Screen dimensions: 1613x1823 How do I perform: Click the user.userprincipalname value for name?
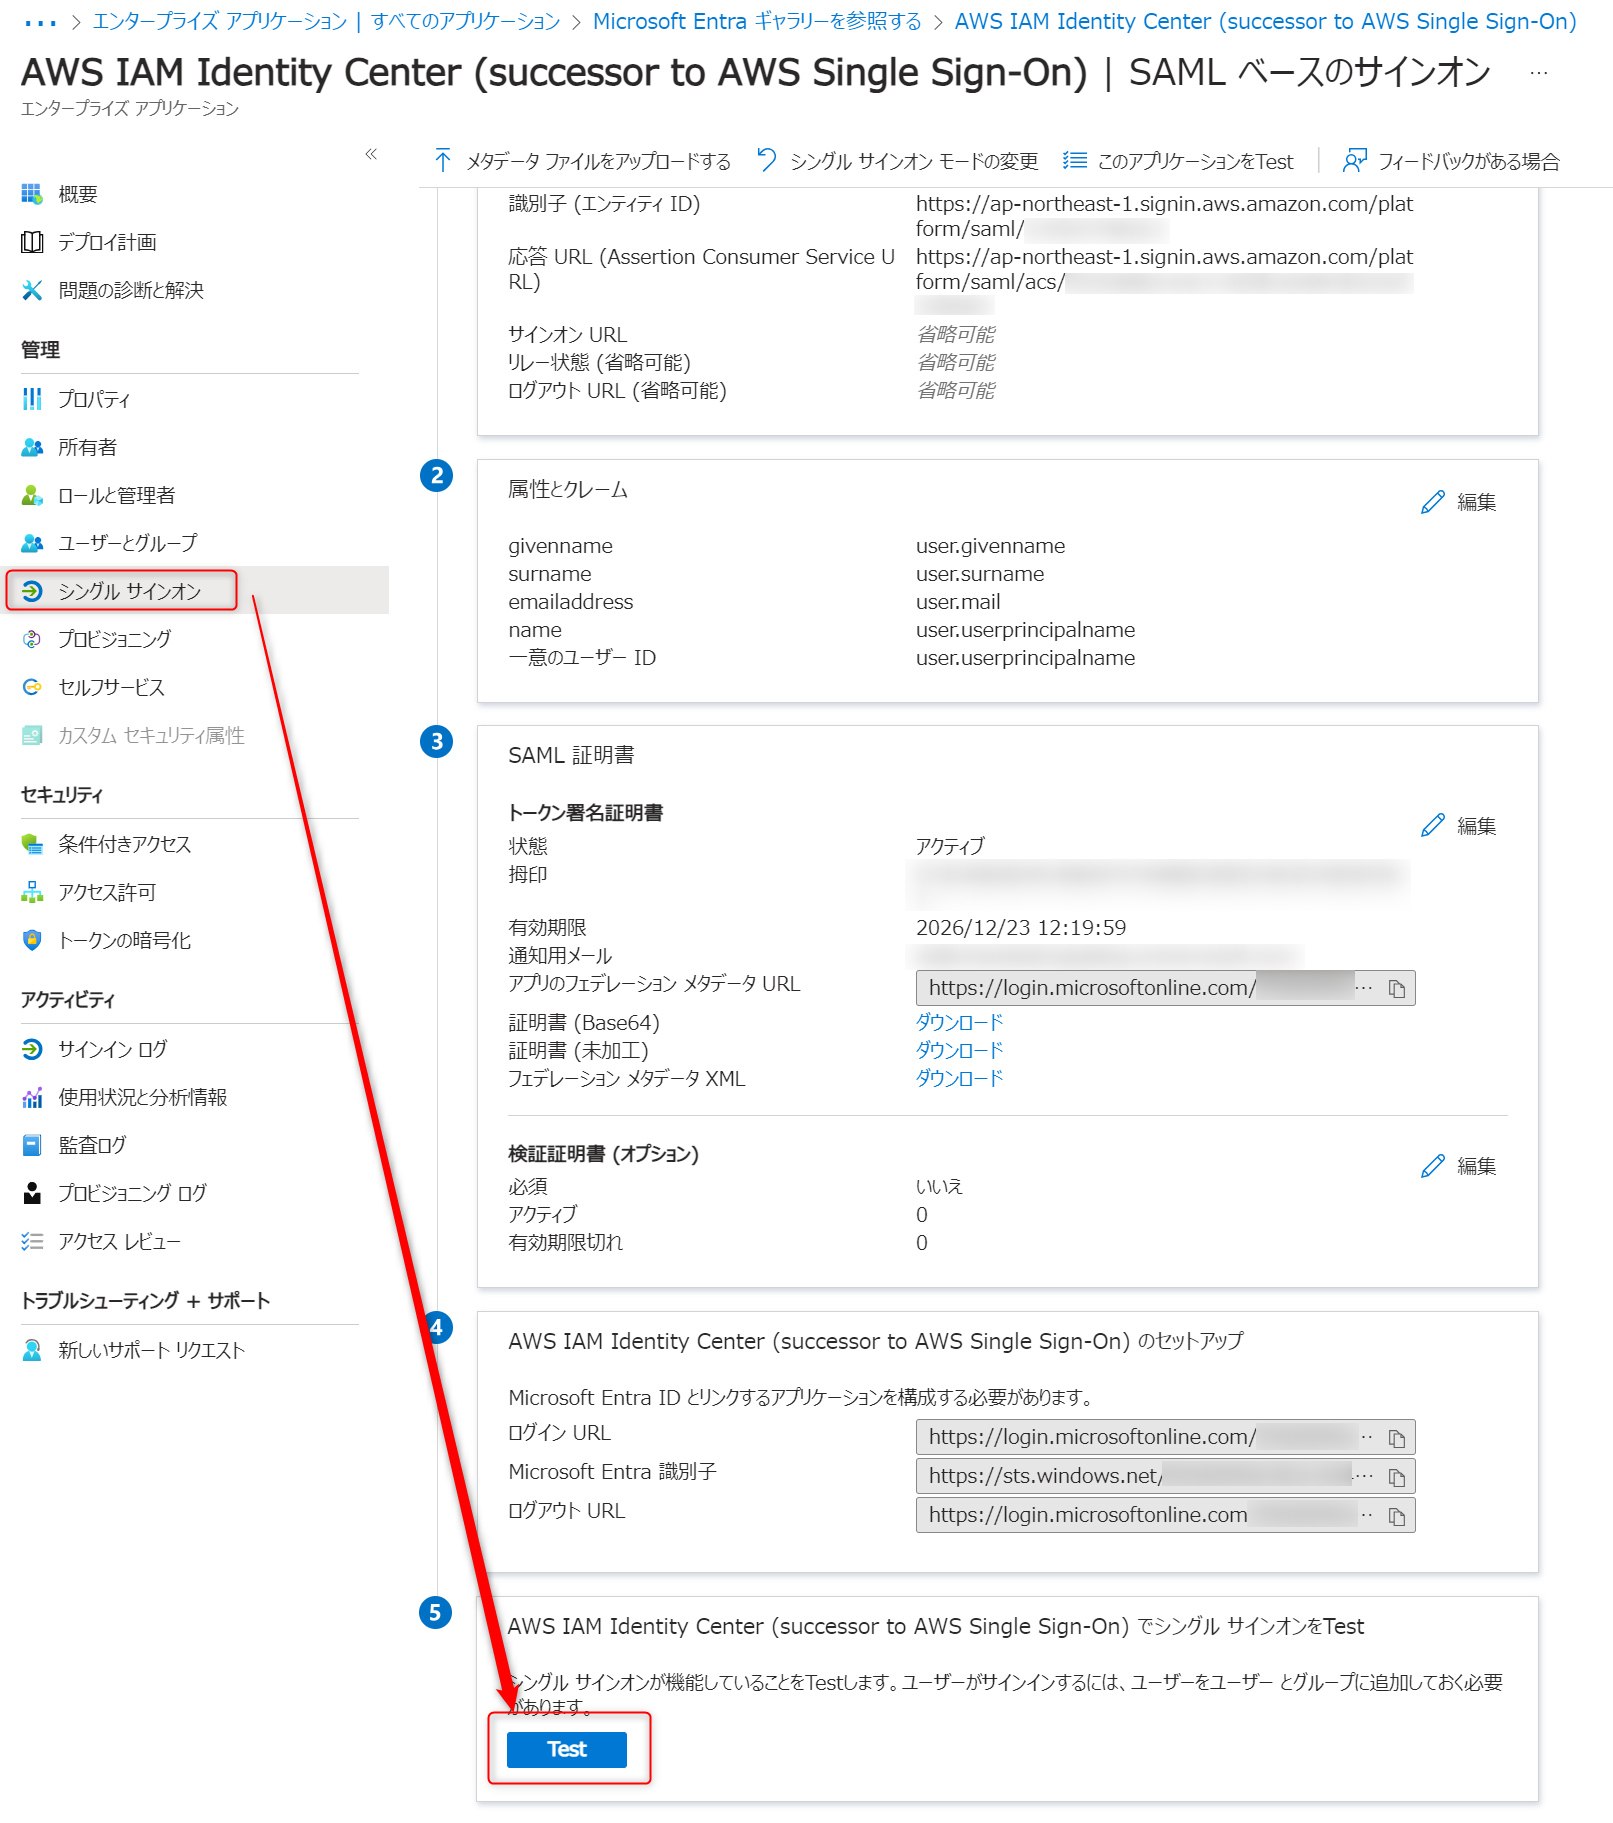click(1025, 630)
